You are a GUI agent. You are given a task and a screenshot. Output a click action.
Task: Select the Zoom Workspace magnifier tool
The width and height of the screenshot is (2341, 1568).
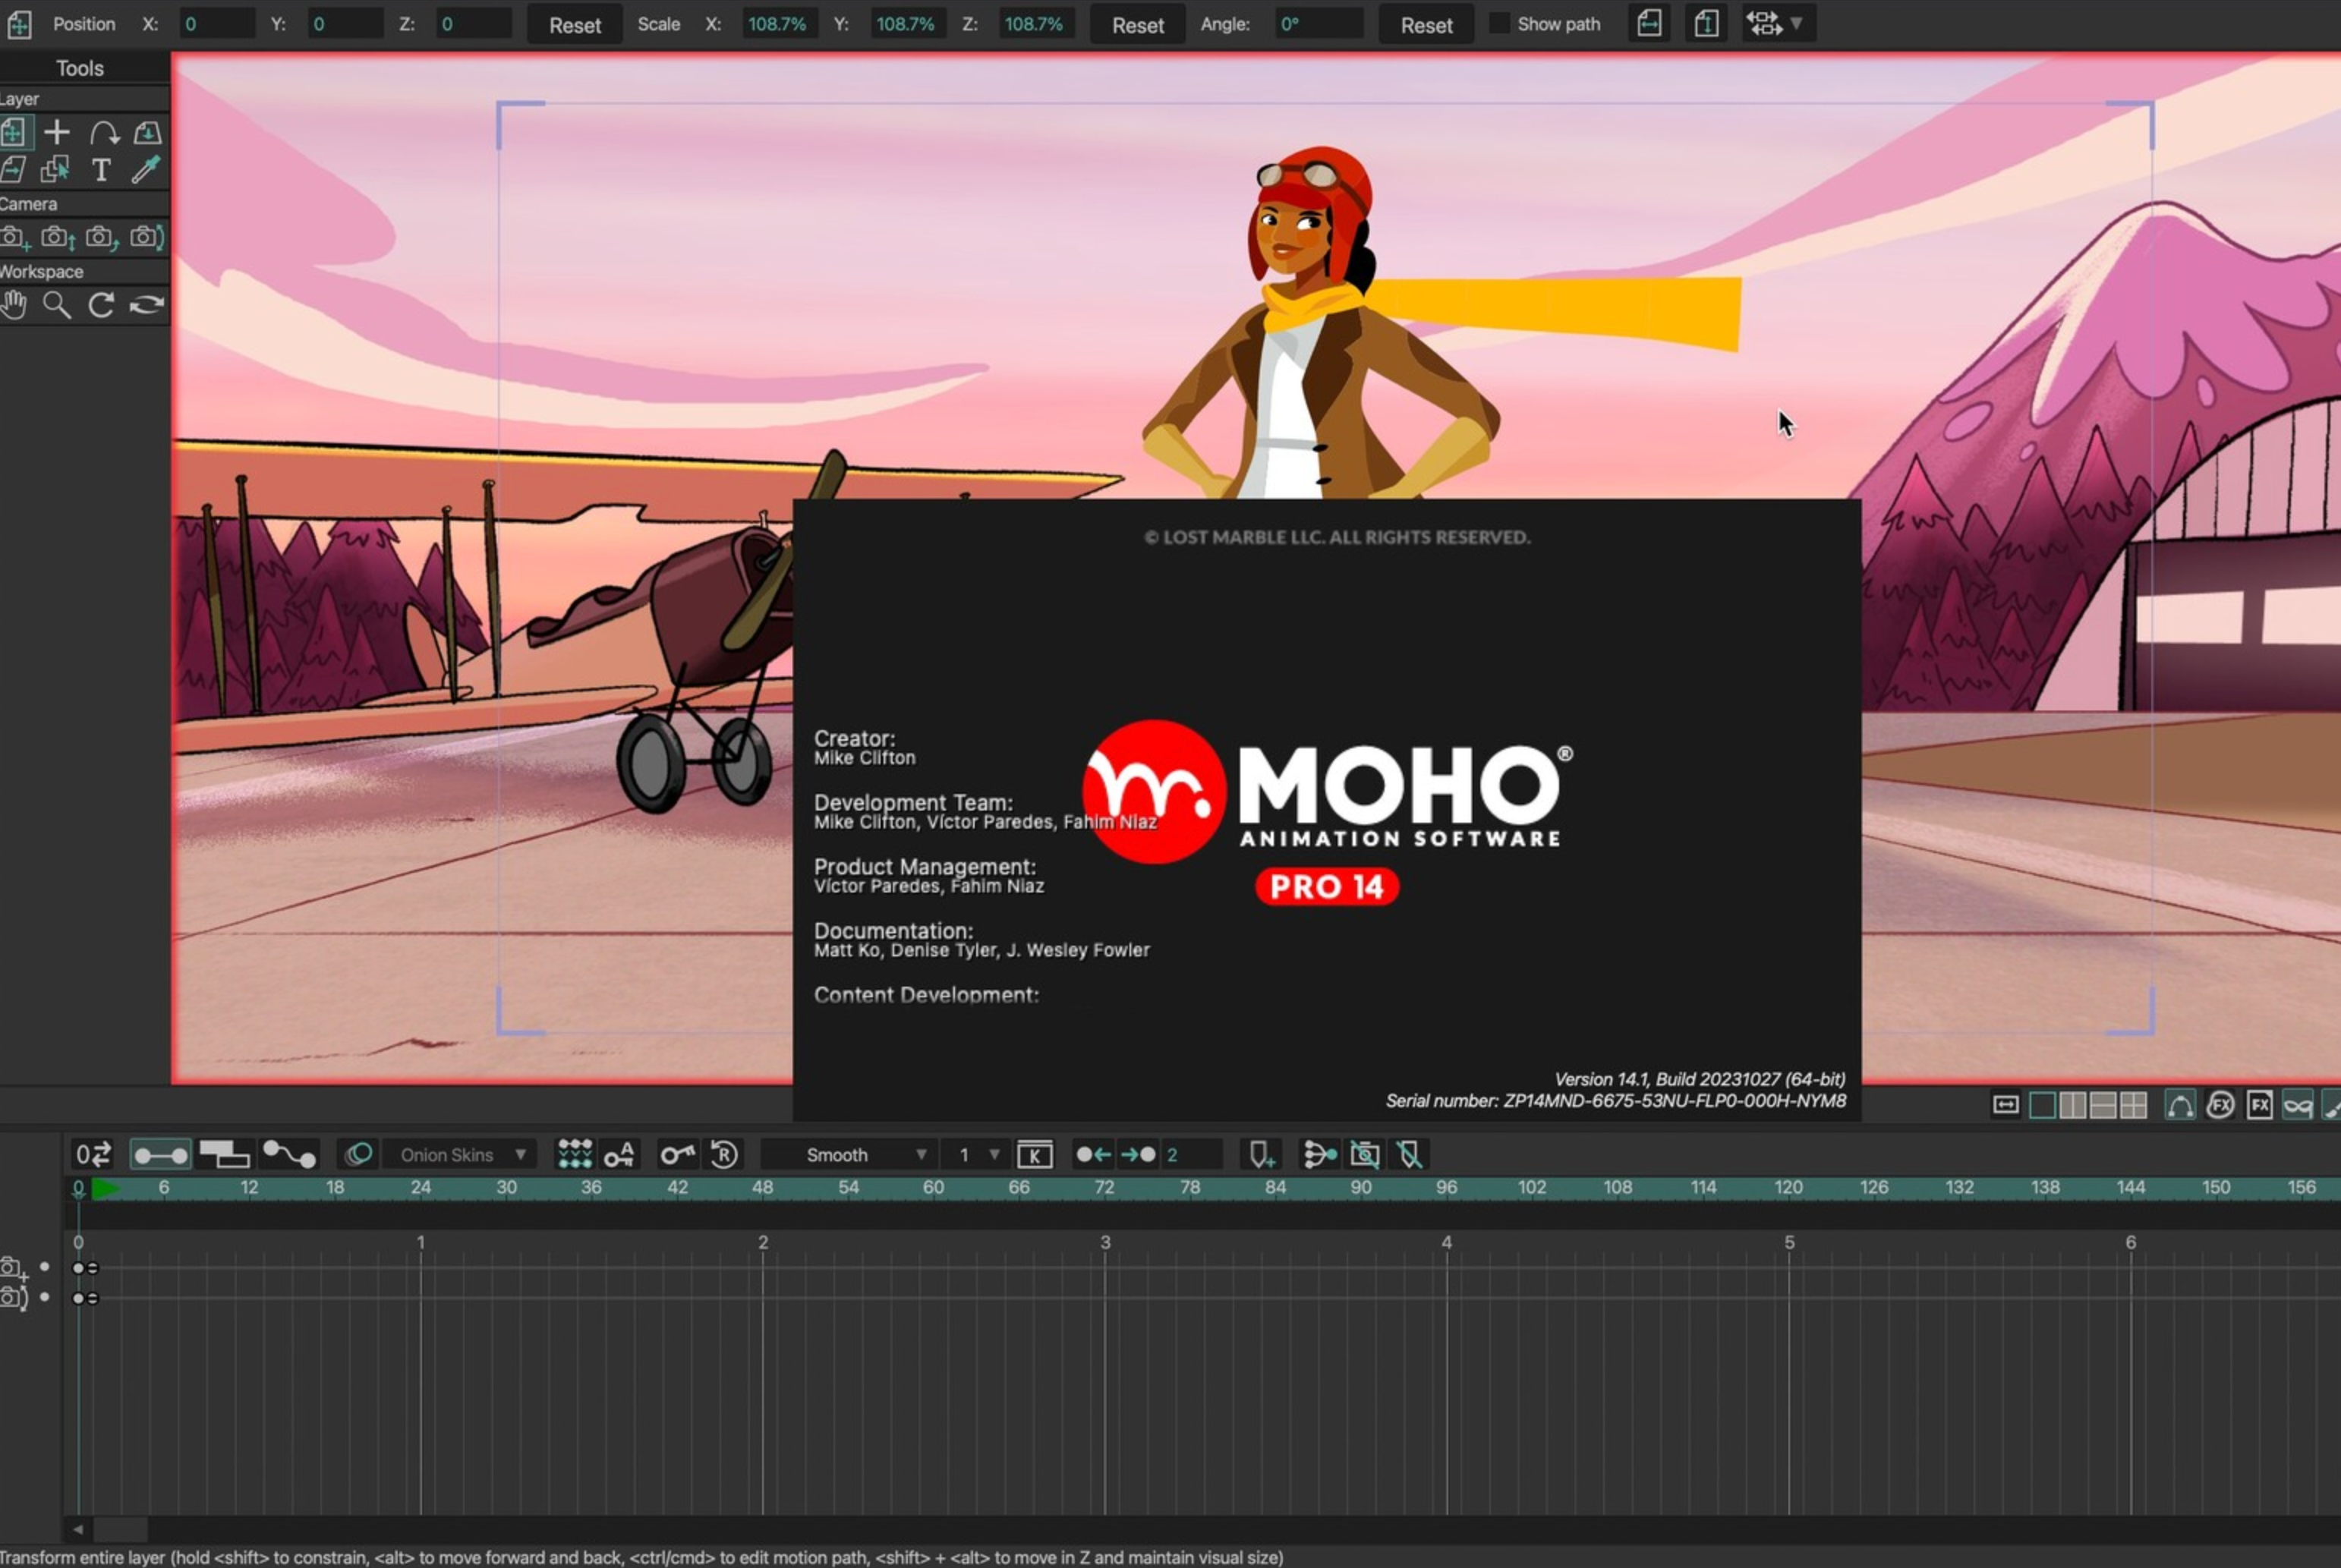(57, 305)
